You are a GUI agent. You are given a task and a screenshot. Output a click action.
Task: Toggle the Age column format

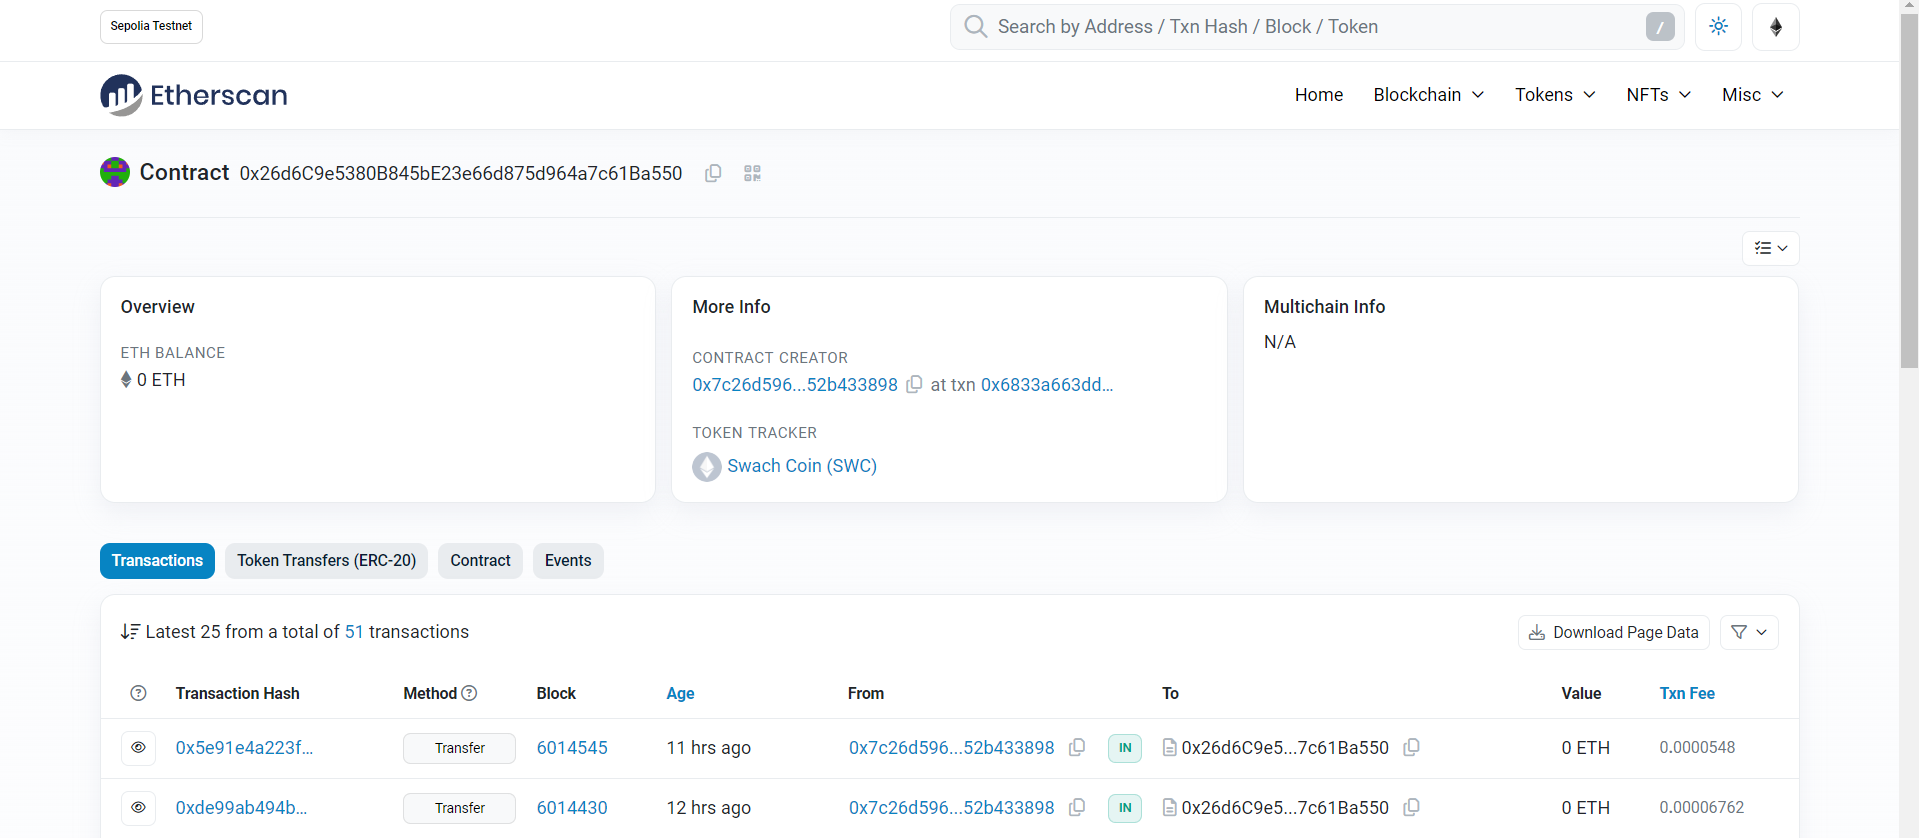pos(680,693)
